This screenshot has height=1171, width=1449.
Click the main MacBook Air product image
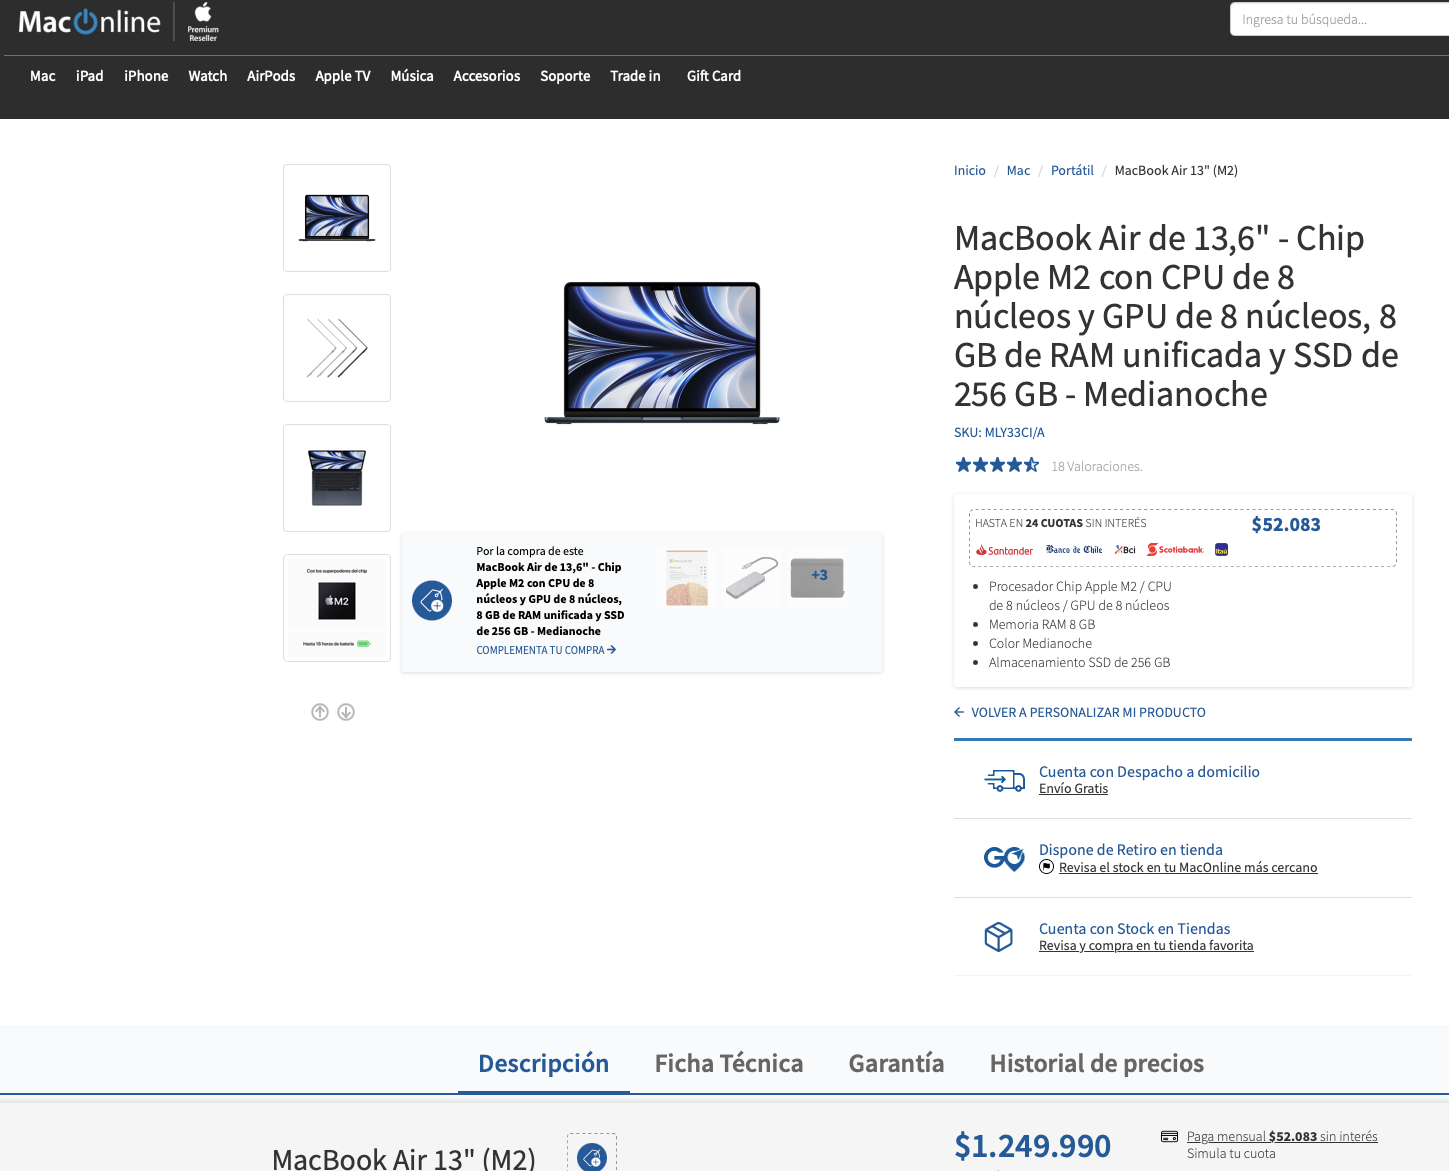pyautogui.click(x=662, y=352)
